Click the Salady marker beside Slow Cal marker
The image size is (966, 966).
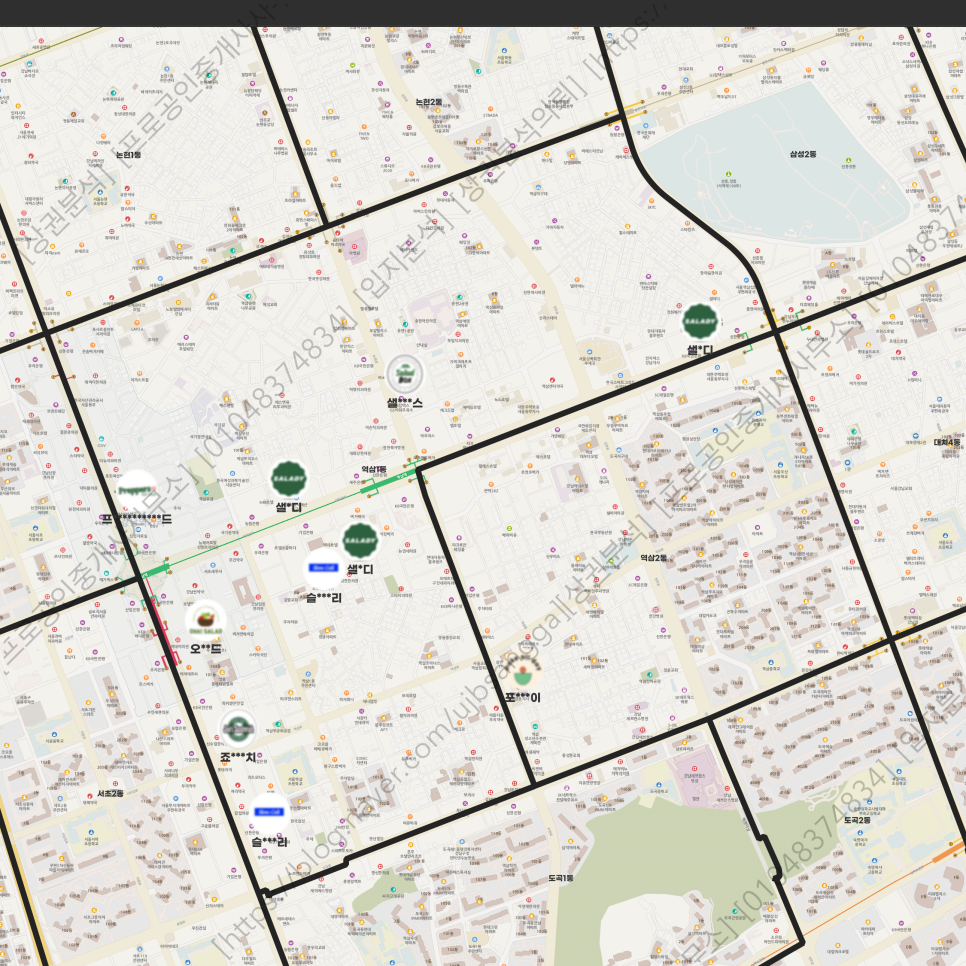point(360,541)
